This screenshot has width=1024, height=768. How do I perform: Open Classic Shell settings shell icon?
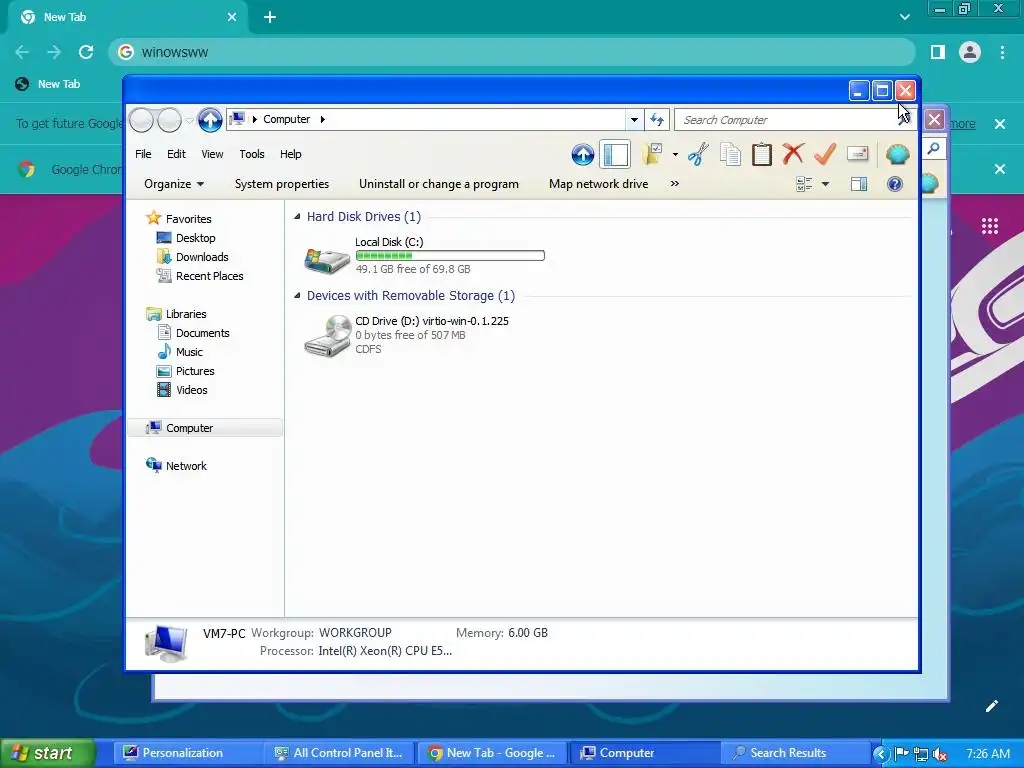897,154
